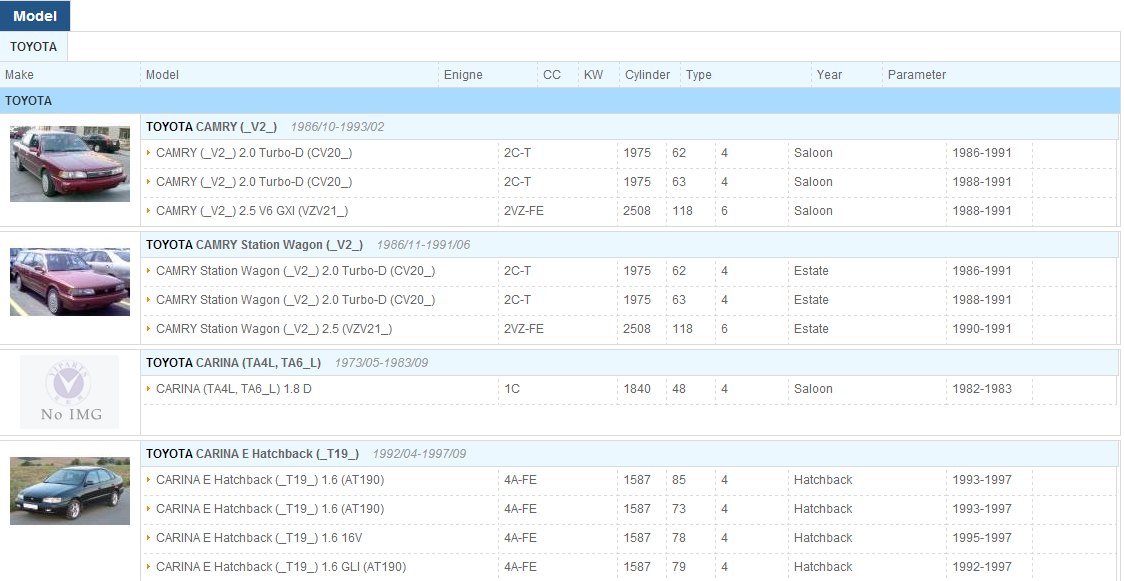Click the orange arrow beside CAMRY 2.5 V6 GXI
This screenshot has height=581, width=1124.
pyautogui.click(x=148, y=211)
